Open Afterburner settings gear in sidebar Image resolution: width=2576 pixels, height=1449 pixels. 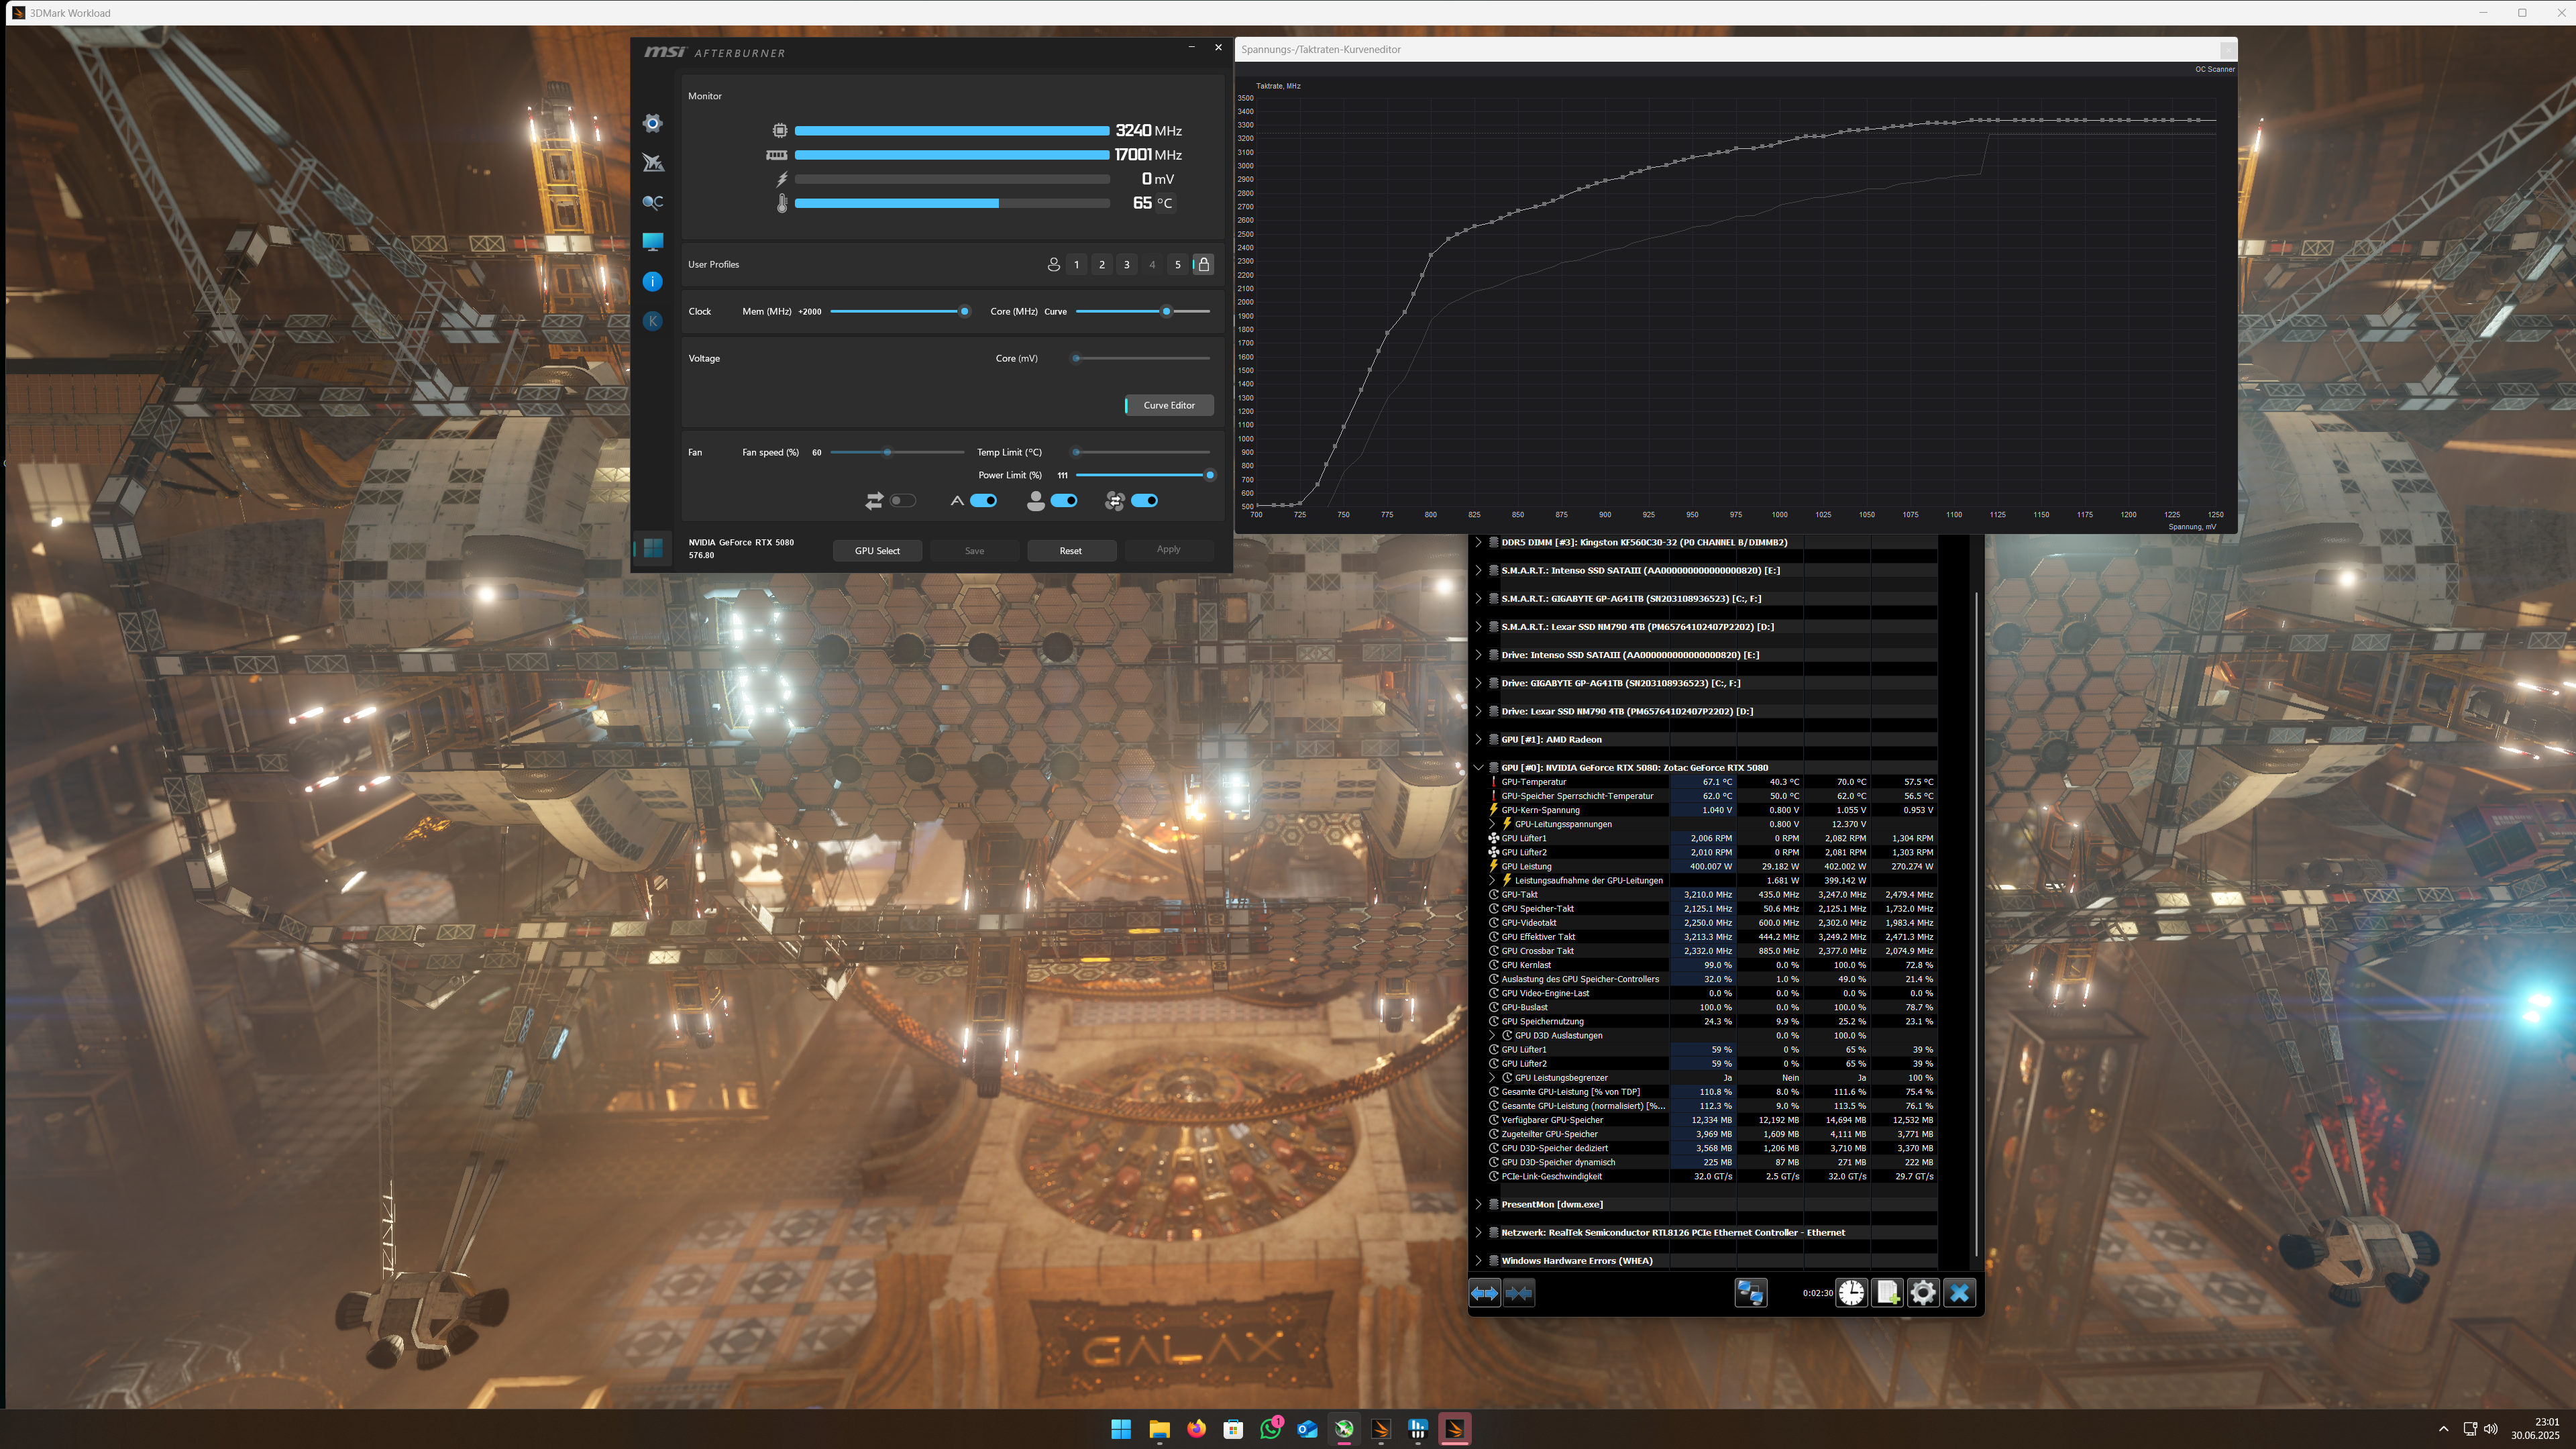pyautogui.click(x=653, y=123)
